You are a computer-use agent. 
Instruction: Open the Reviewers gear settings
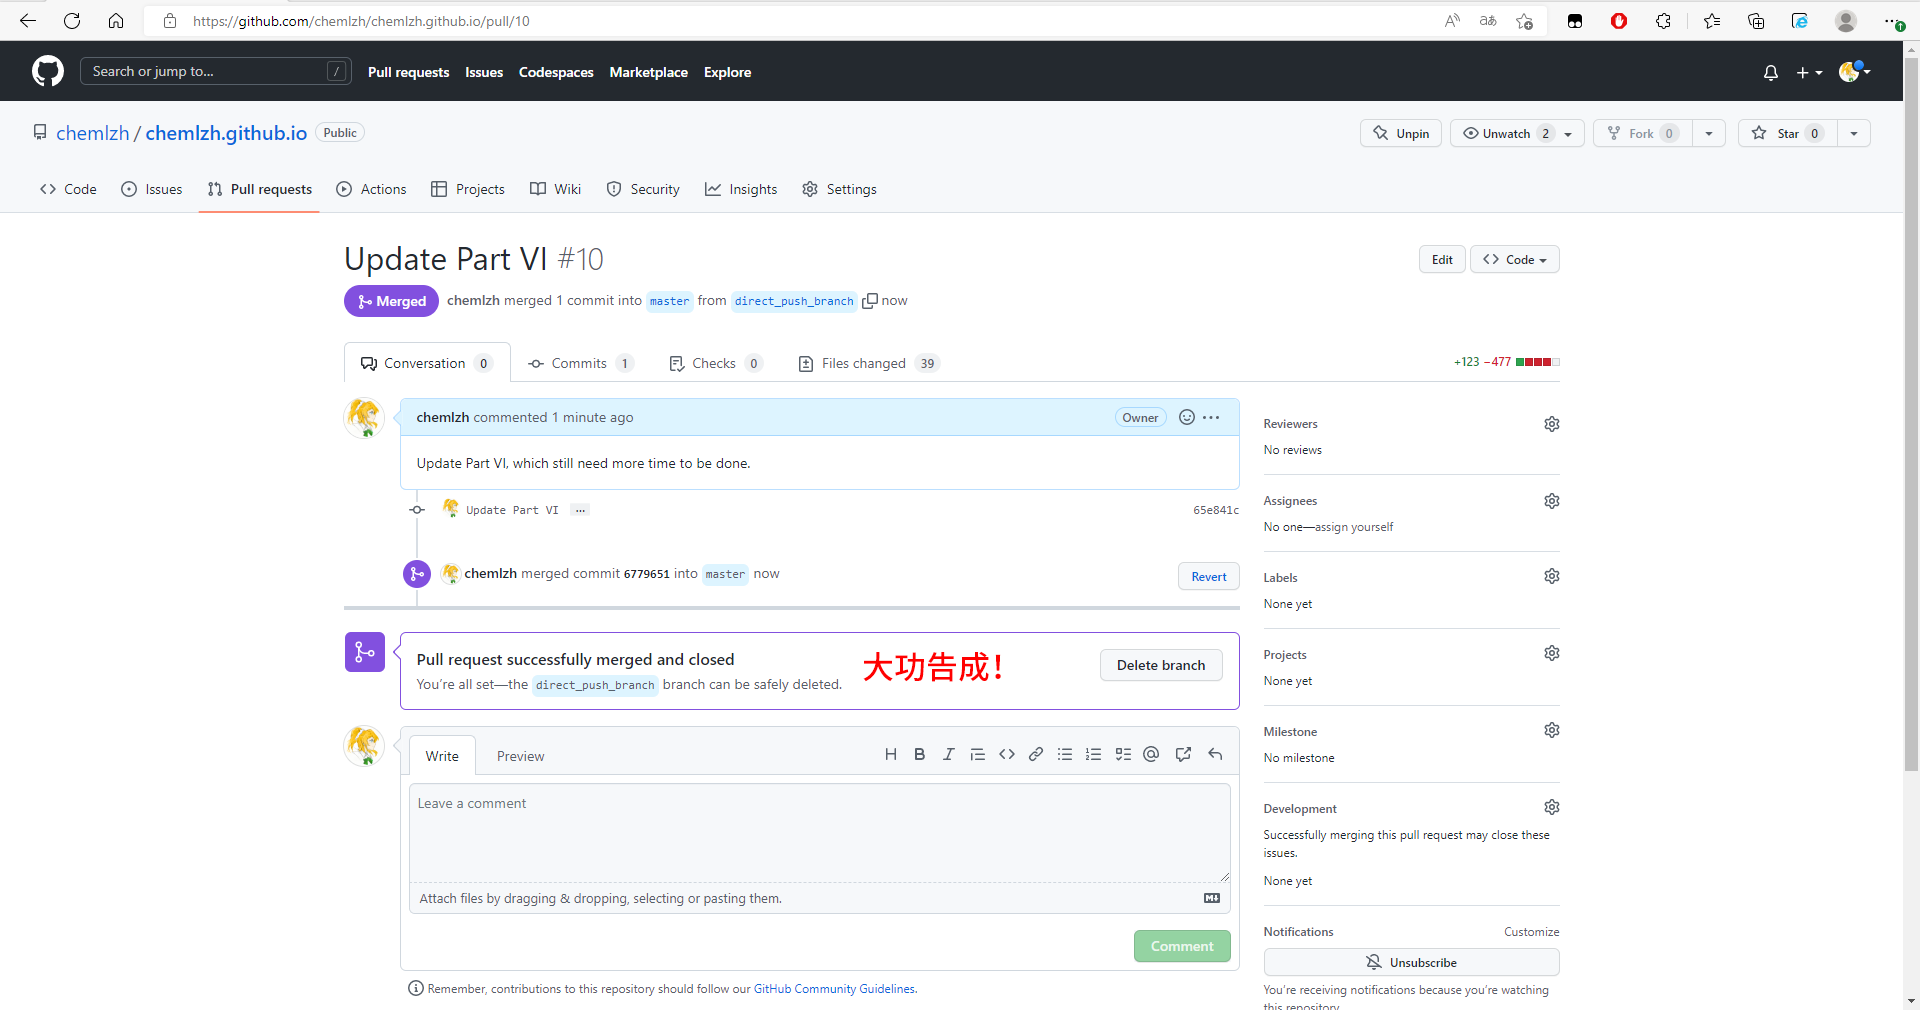tap(1551, 424)
